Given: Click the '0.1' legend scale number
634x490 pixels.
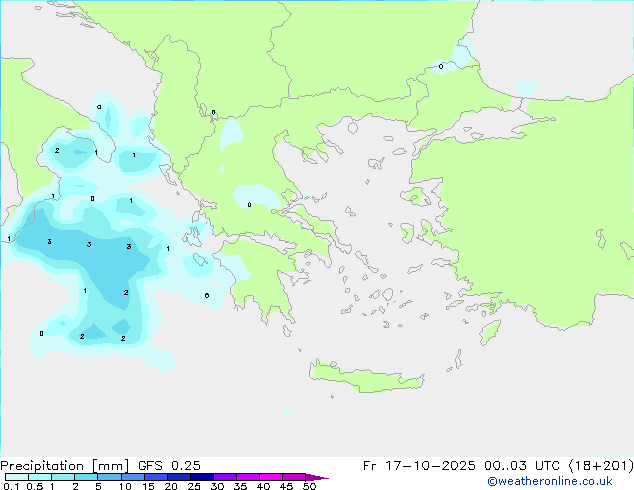Looking at the screenshot, I should (11, 486).
